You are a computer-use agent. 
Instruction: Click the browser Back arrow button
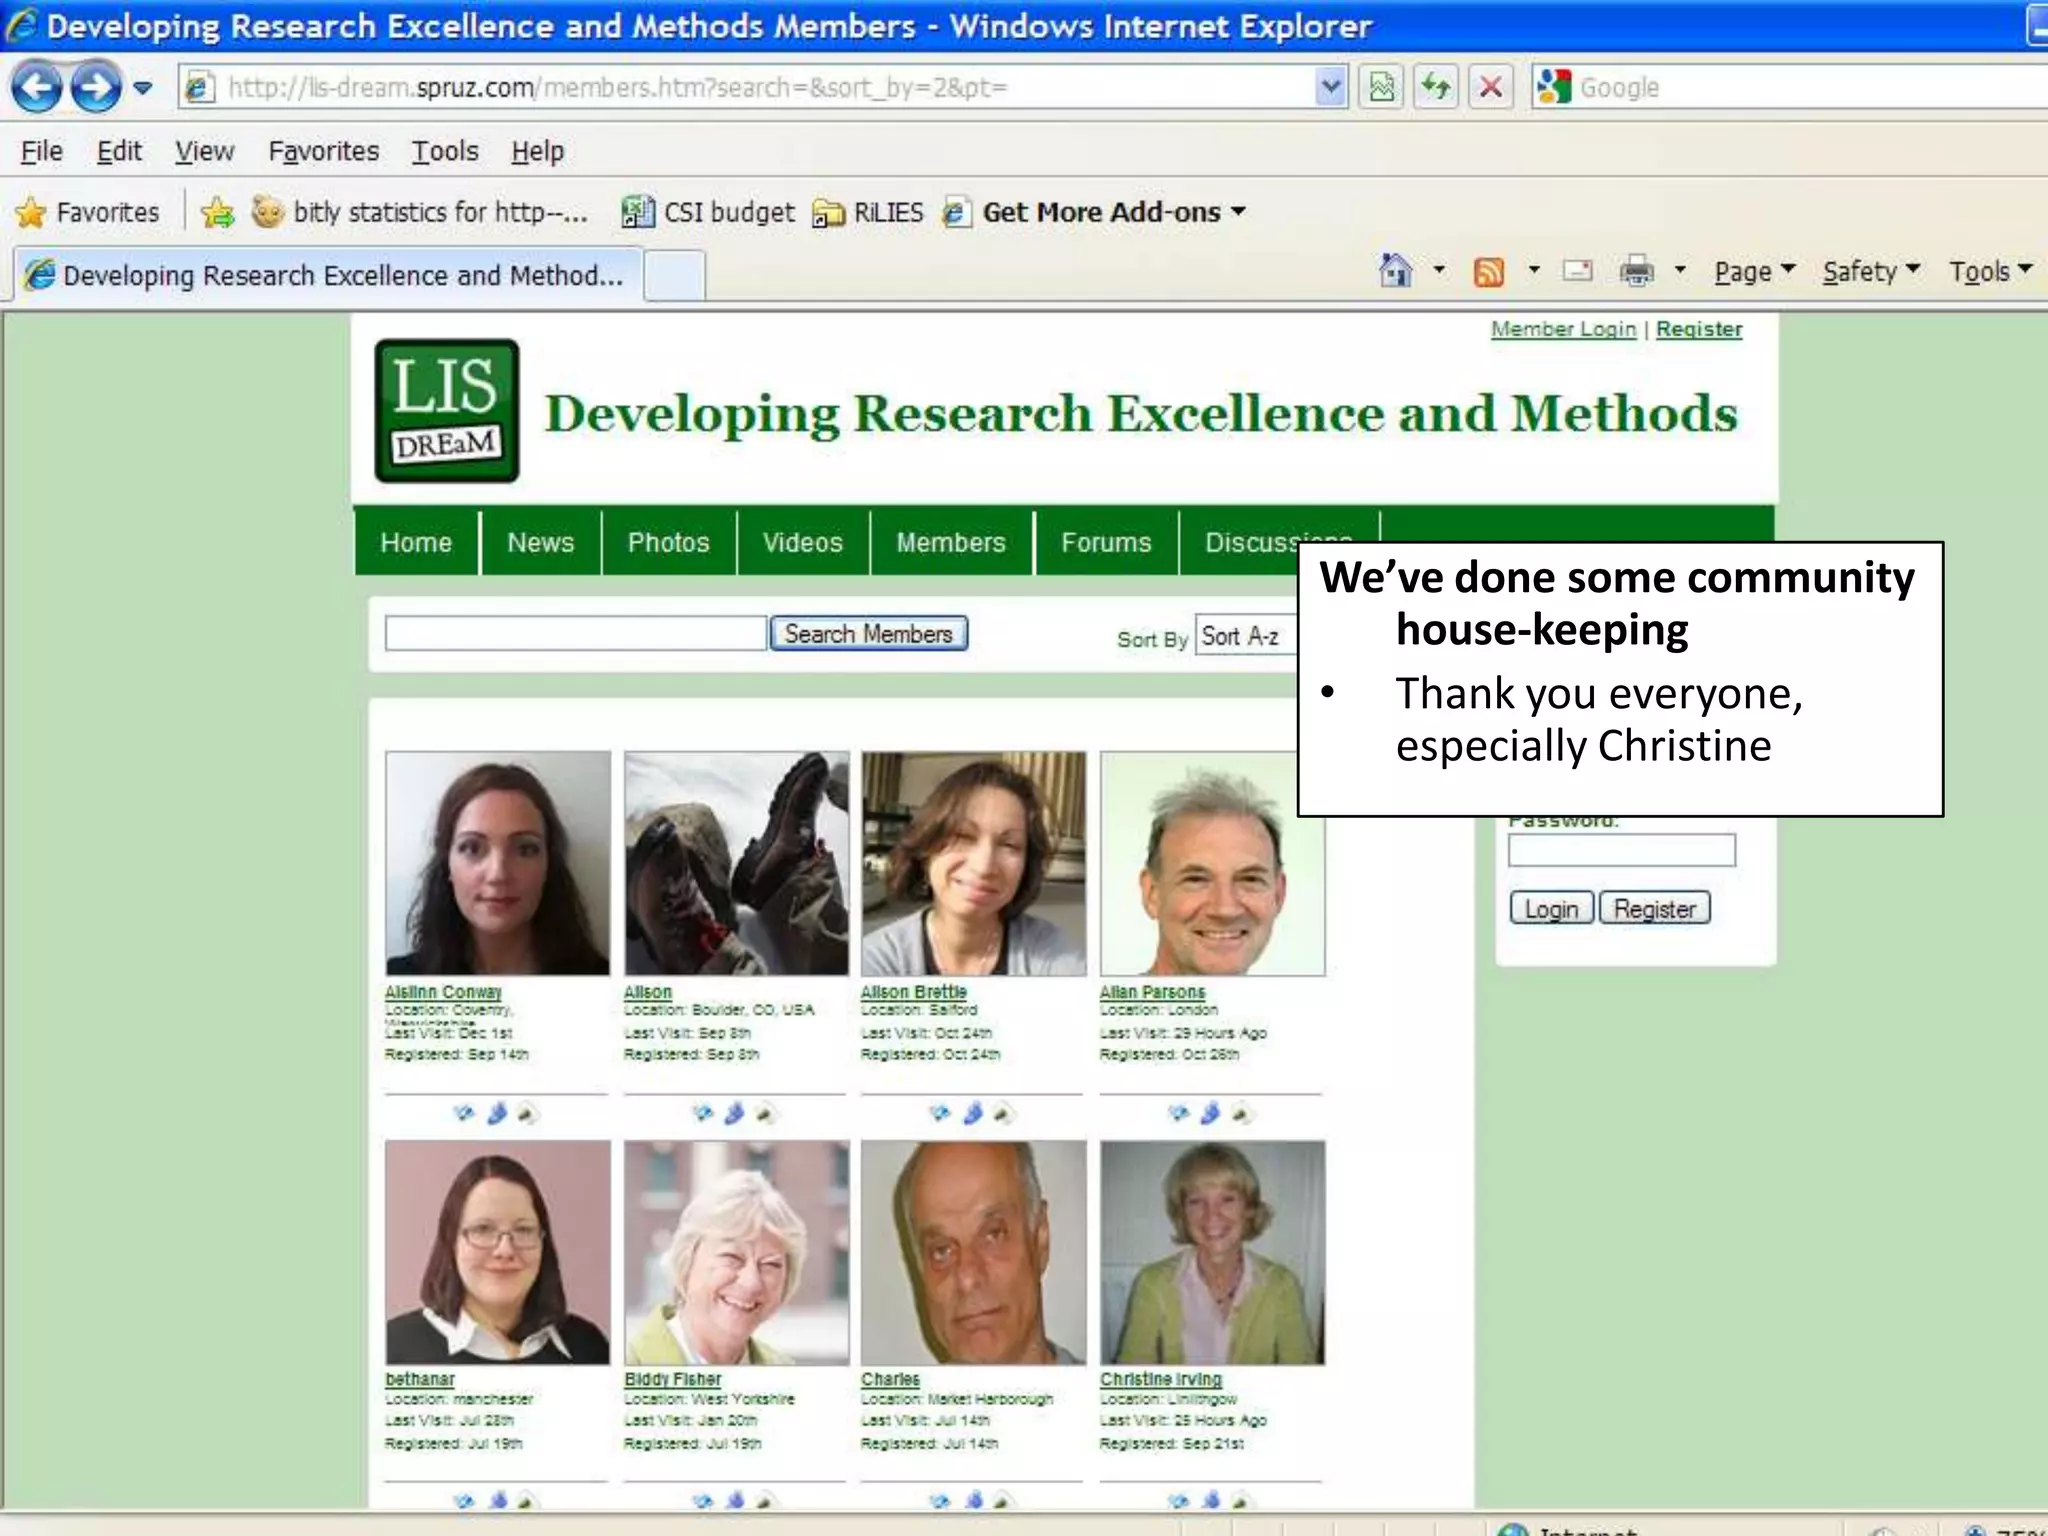point(37,88)
